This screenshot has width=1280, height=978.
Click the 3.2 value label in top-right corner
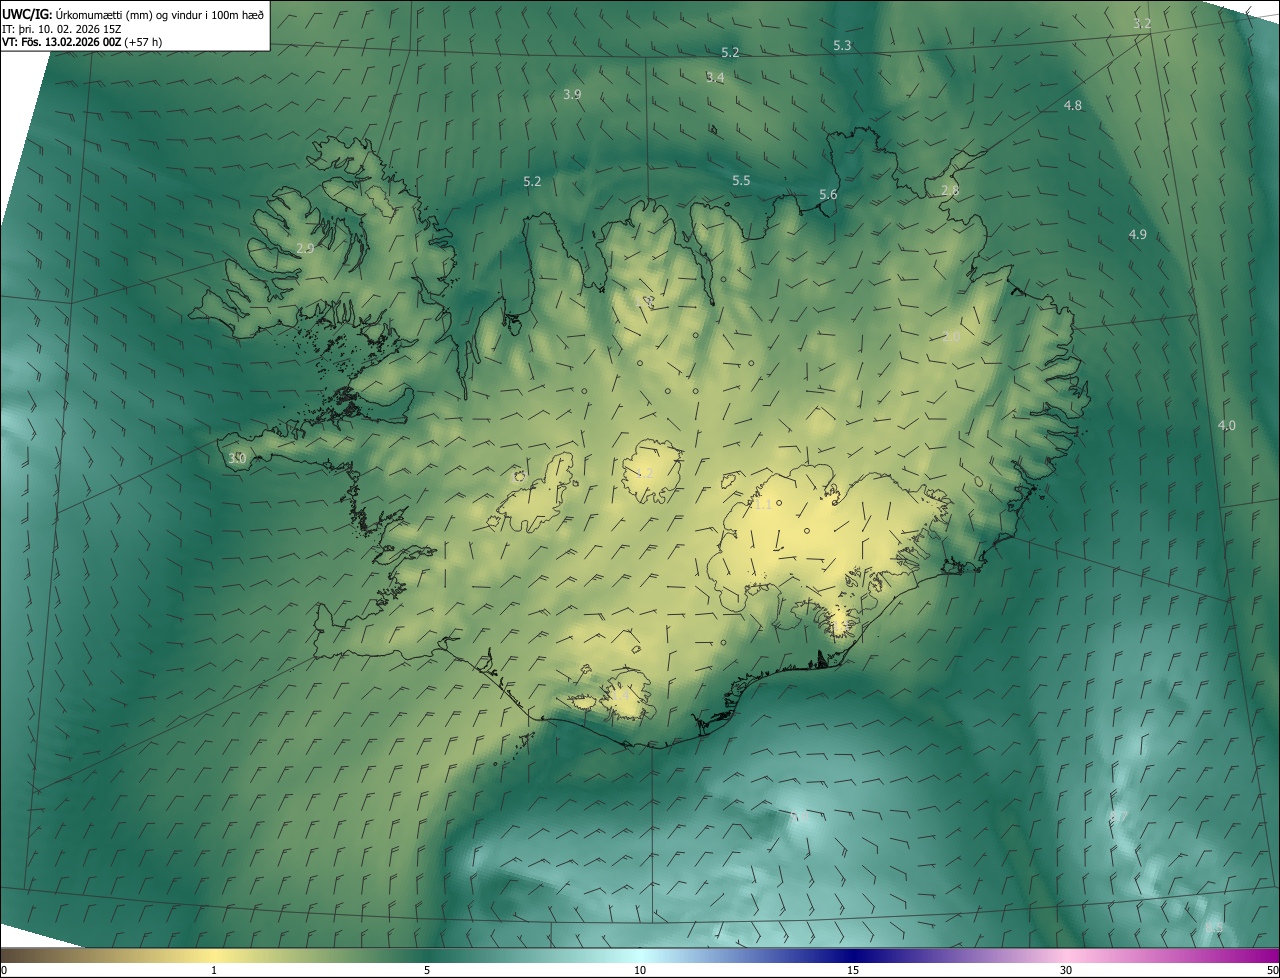[1142, 23]
